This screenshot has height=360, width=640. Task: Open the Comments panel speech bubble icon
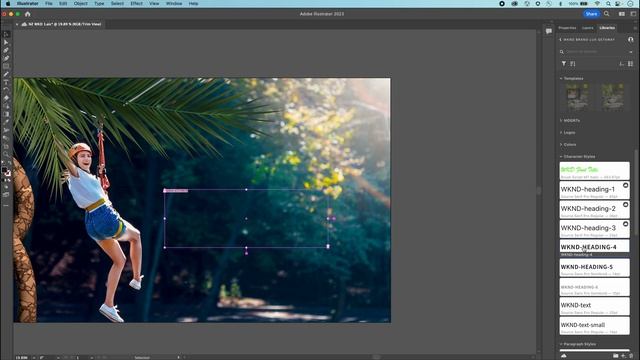click(x=549, y=31)
